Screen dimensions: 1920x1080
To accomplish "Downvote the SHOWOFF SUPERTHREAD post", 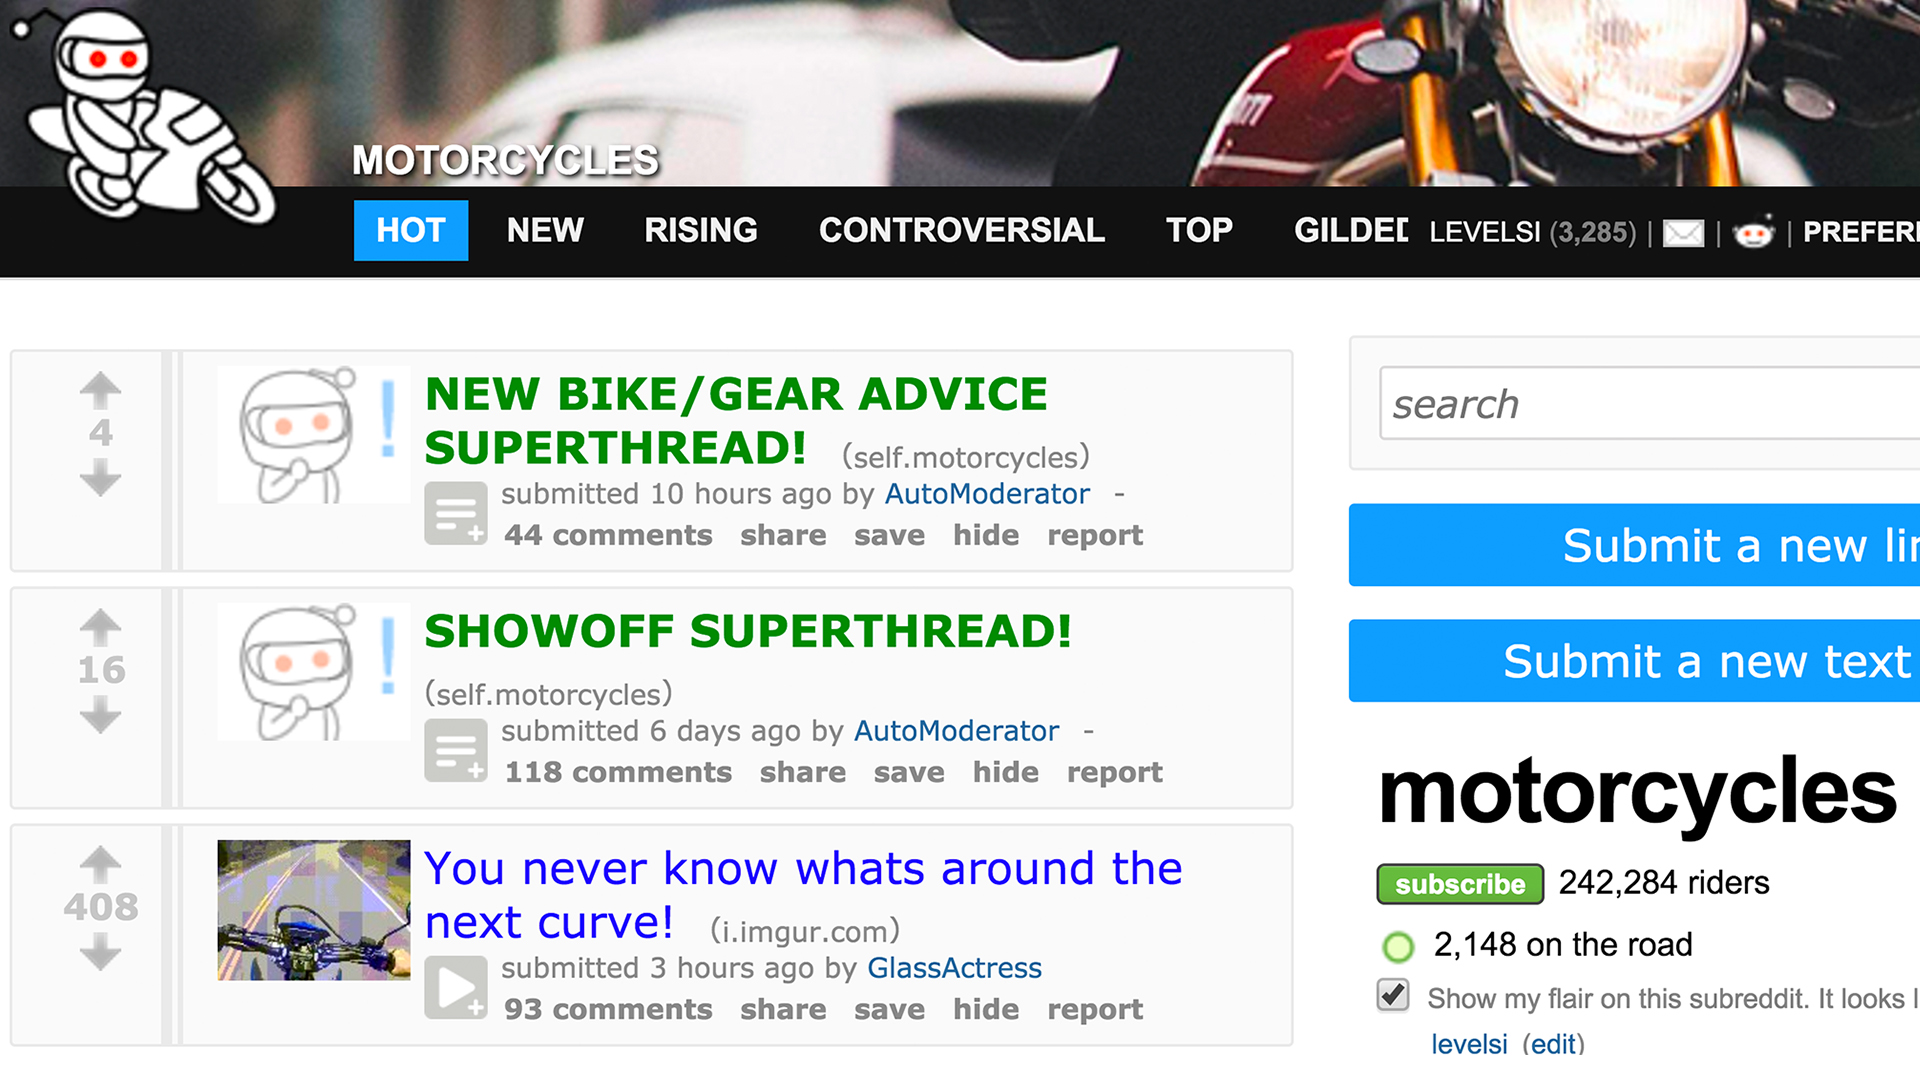I will click(x=100, y=715).
